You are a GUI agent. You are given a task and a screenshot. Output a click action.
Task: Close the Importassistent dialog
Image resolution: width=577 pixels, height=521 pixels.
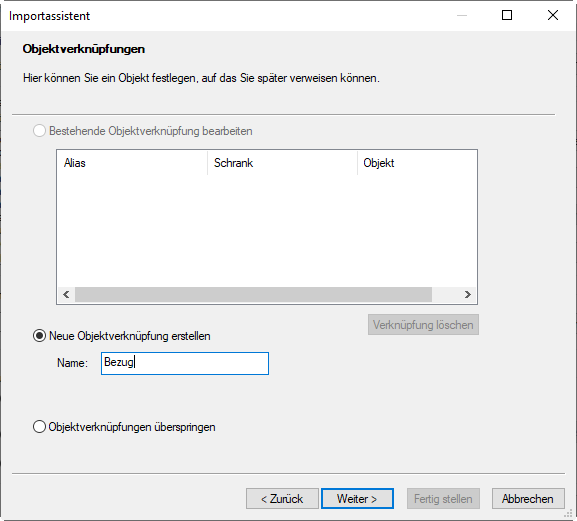(x=553, y=15)
